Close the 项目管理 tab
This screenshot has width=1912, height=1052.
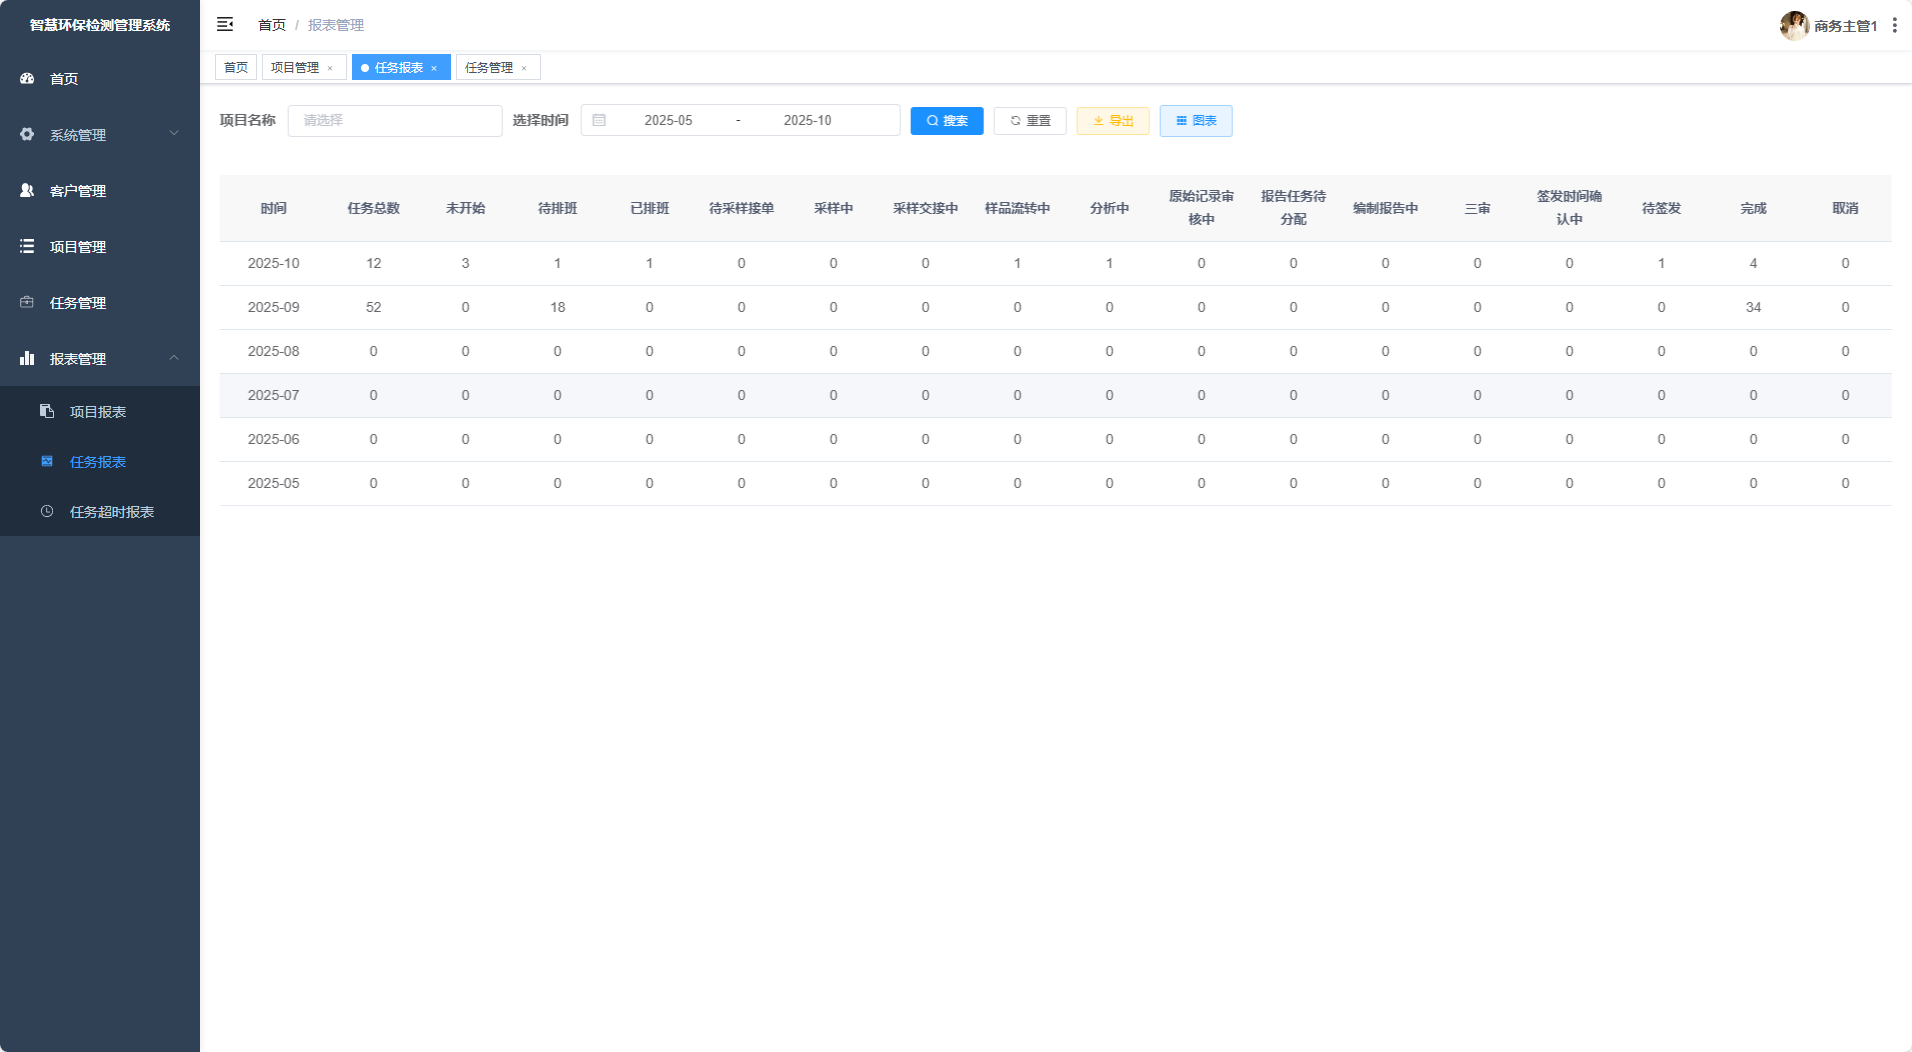tap(330, 68)
